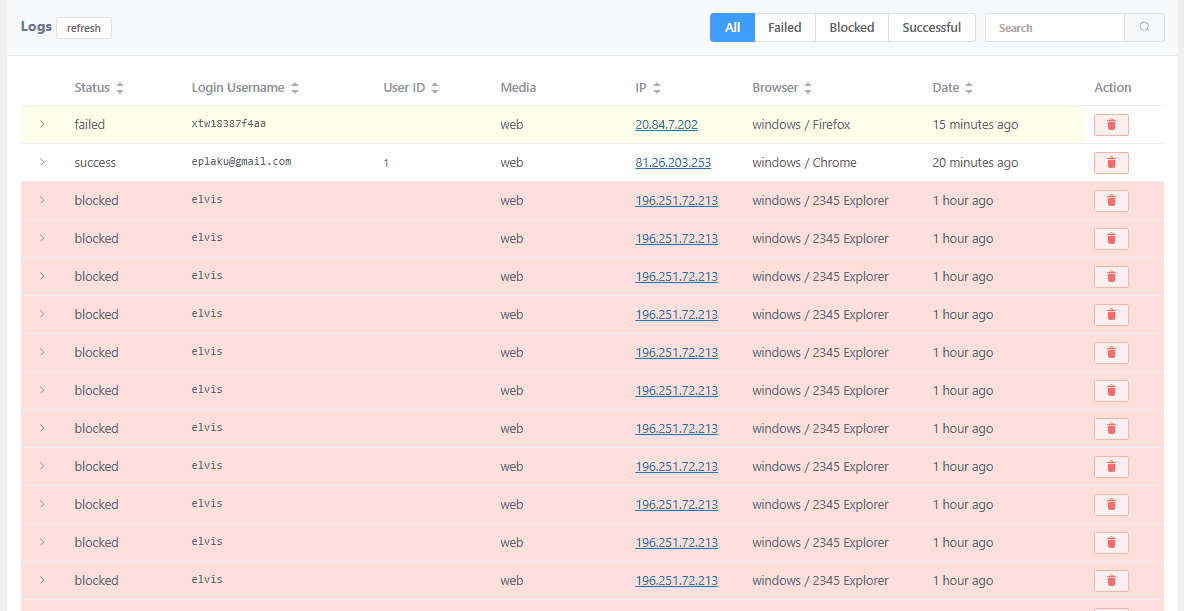Sort logs by the Status column
Viewport: 1184px width, 611px height.
(x=120, y=87)
